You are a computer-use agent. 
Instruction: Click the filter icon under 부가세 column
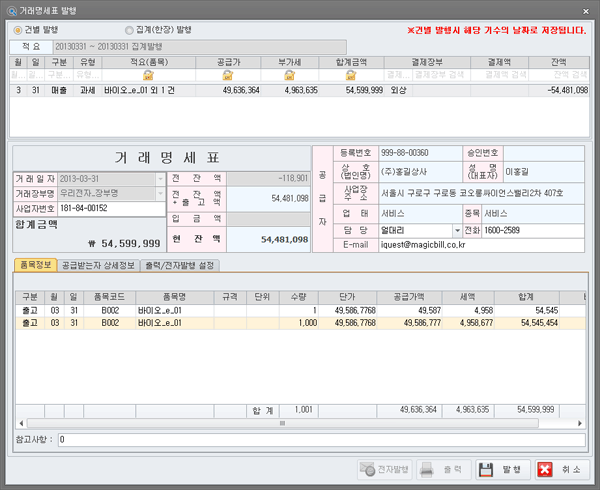coord(289,75)
